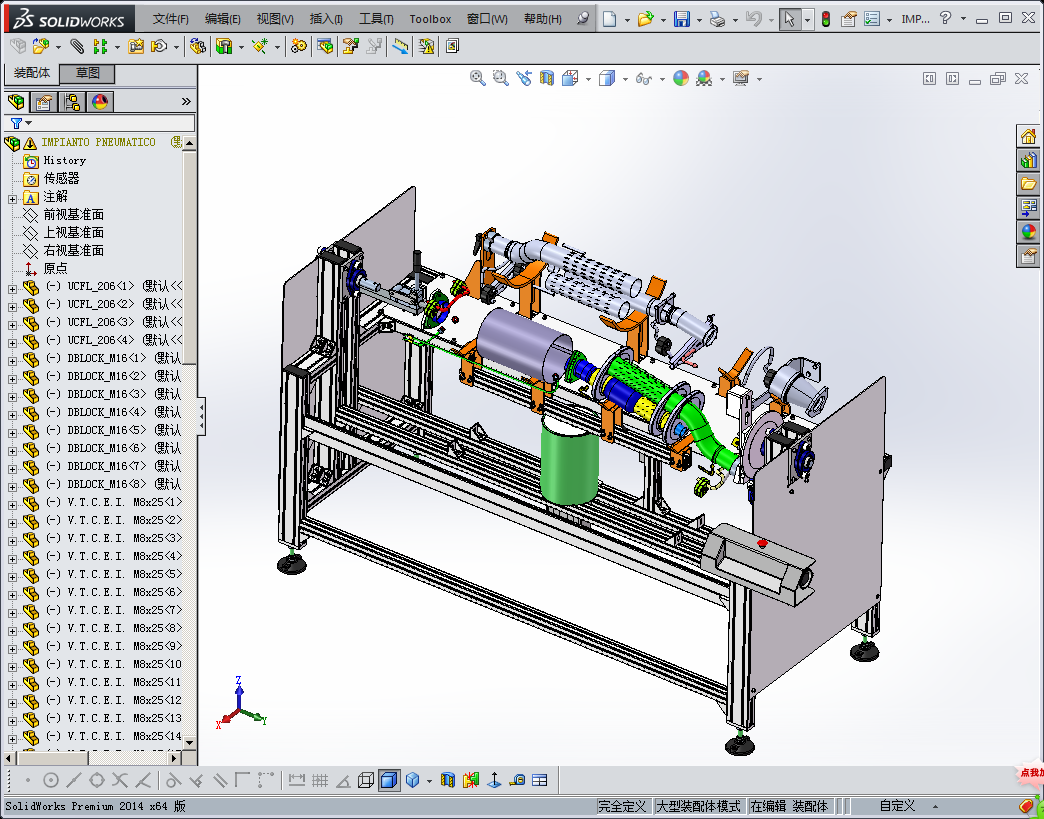Click the 大型装配体模式 status button

click(x=698, y=806)
